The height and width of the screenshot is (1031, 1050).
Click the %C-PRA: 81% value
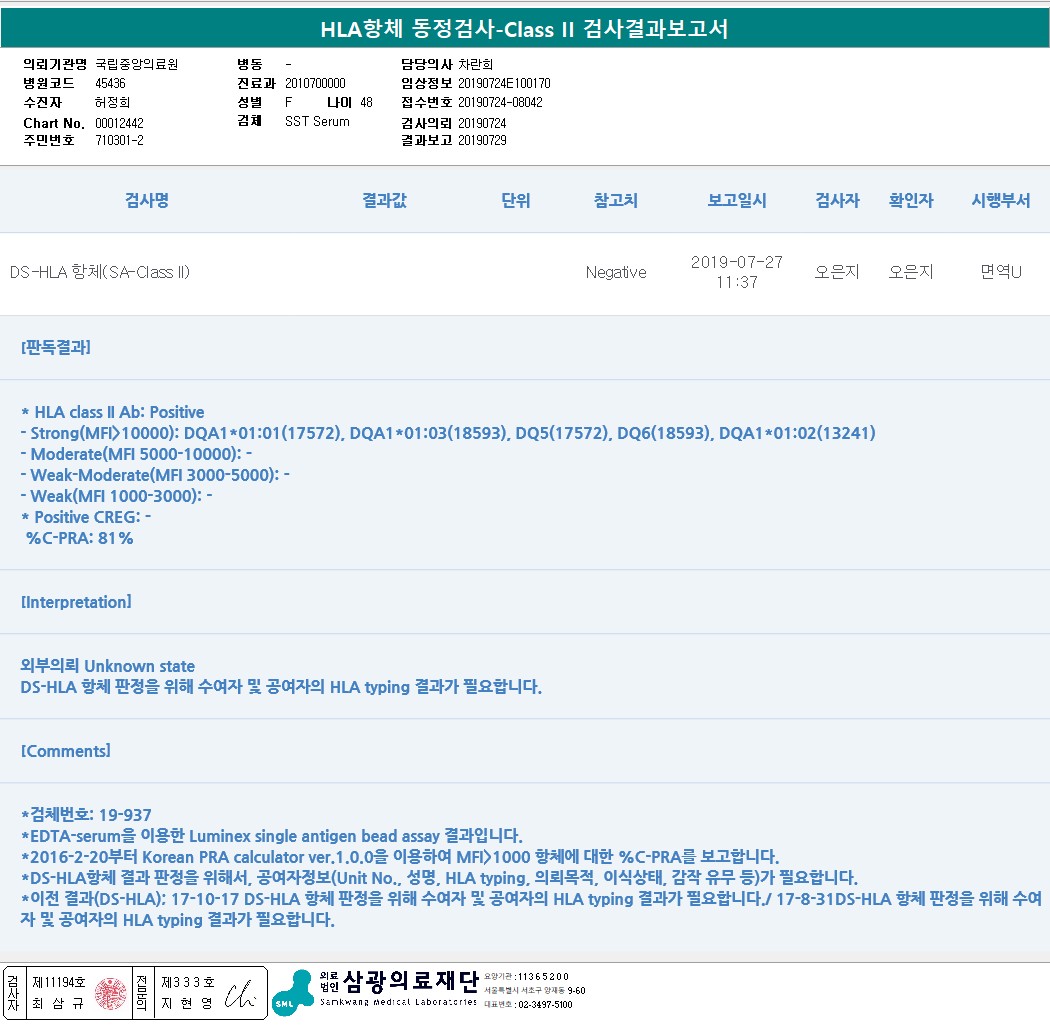click(79, 538)
